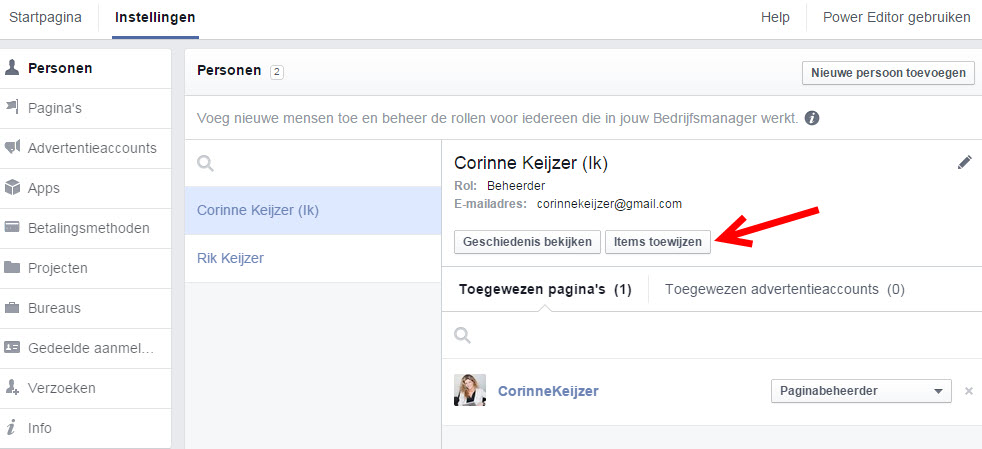The image size is (982, 449).
Task: Switch to Toegewezen advertentieaccounts tab
Action: coord(785,289)
